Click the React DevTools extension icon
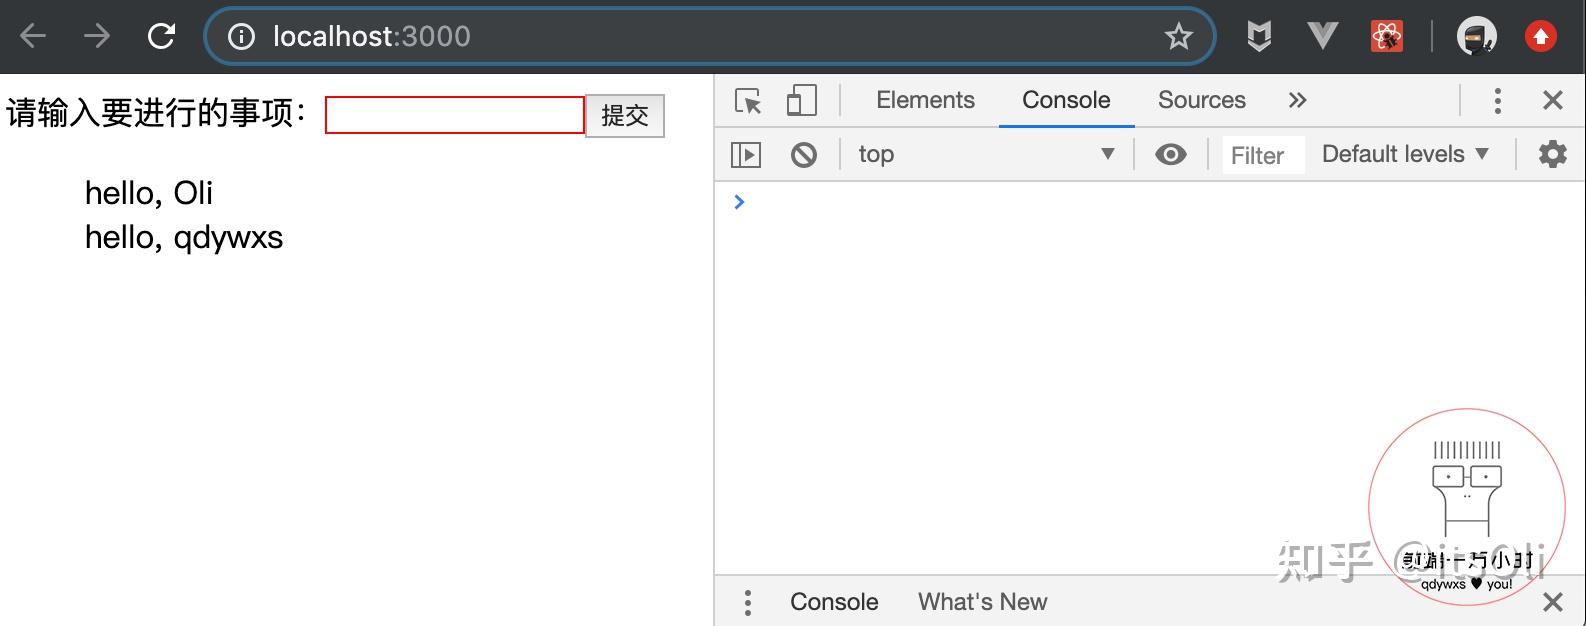Viewport: 1586px width, 626px height. tap(1387, 37)
